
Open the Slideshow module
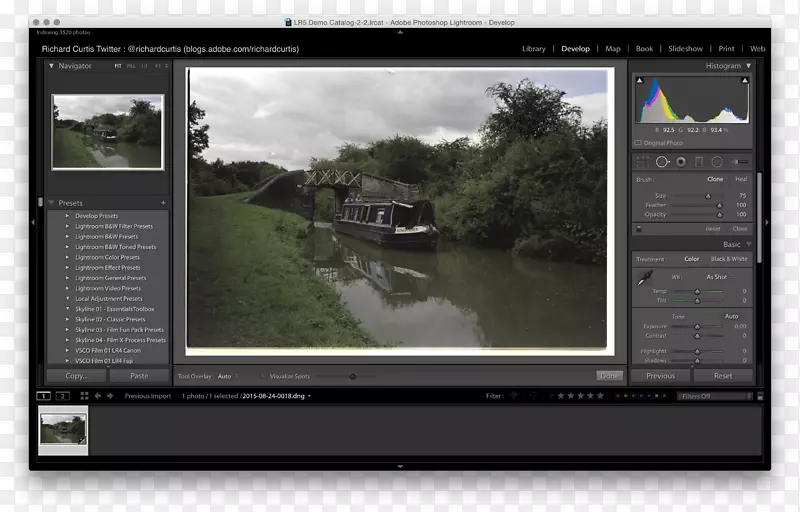pyautogui.click(x=685, y=48)
